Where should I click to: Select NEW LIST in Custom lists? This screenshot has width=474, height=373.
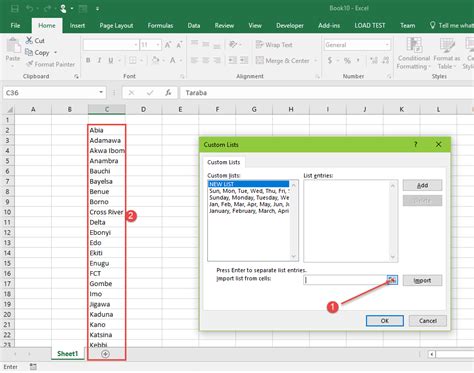pos(249,184)
